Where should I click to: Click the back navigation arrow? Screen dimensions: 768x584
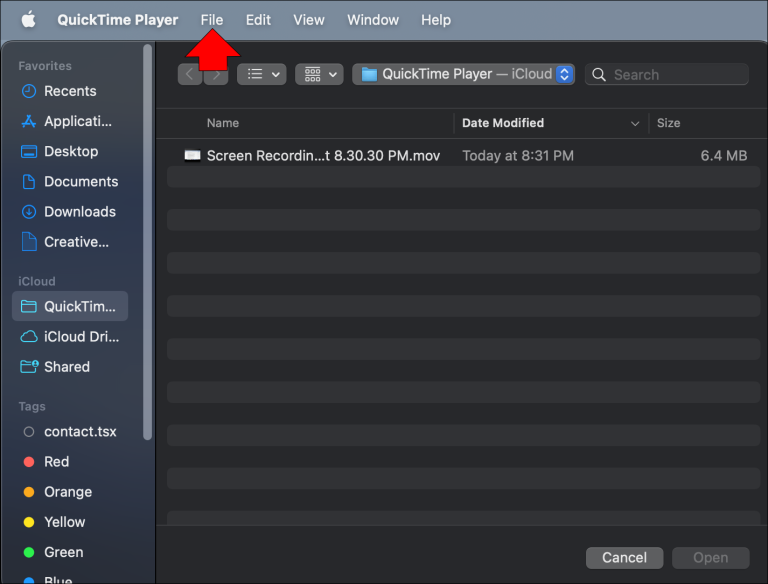tap(190, 74)
